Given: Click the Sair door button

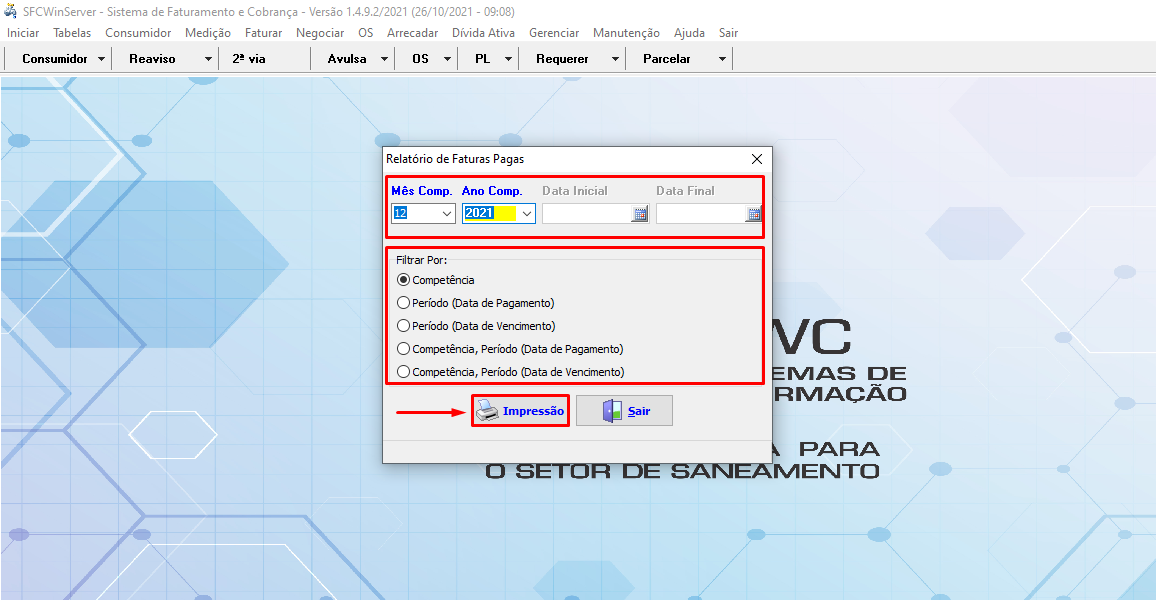Looking at the screenshot, I should 624,411.
